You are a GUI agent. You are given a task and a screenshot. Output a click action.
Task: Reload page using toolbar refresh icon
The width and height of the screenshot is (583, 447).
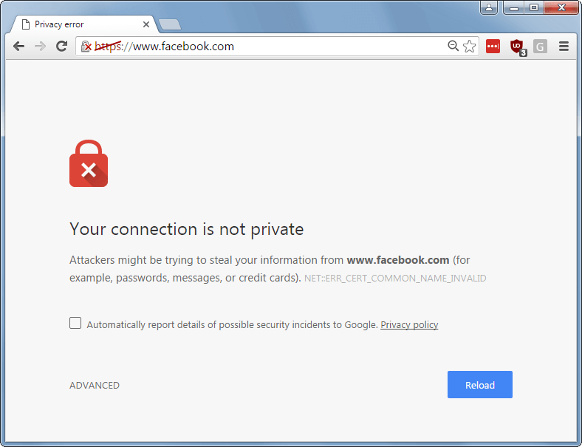(62, 46)
